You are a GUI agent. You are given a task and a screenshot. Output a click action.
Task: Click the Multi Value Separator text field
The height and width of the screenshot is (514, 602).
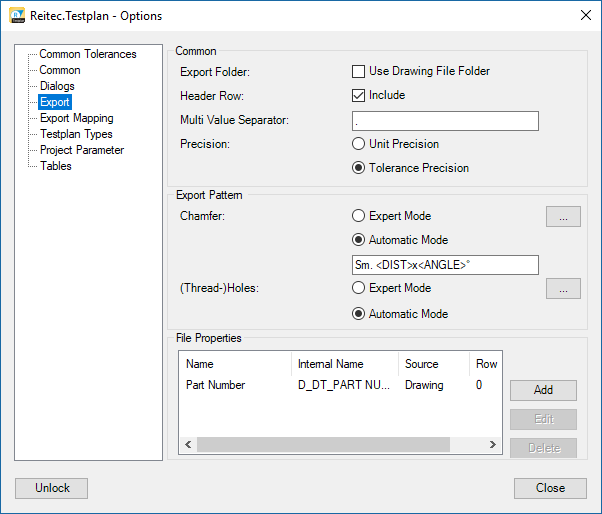(x=445, y=121)
